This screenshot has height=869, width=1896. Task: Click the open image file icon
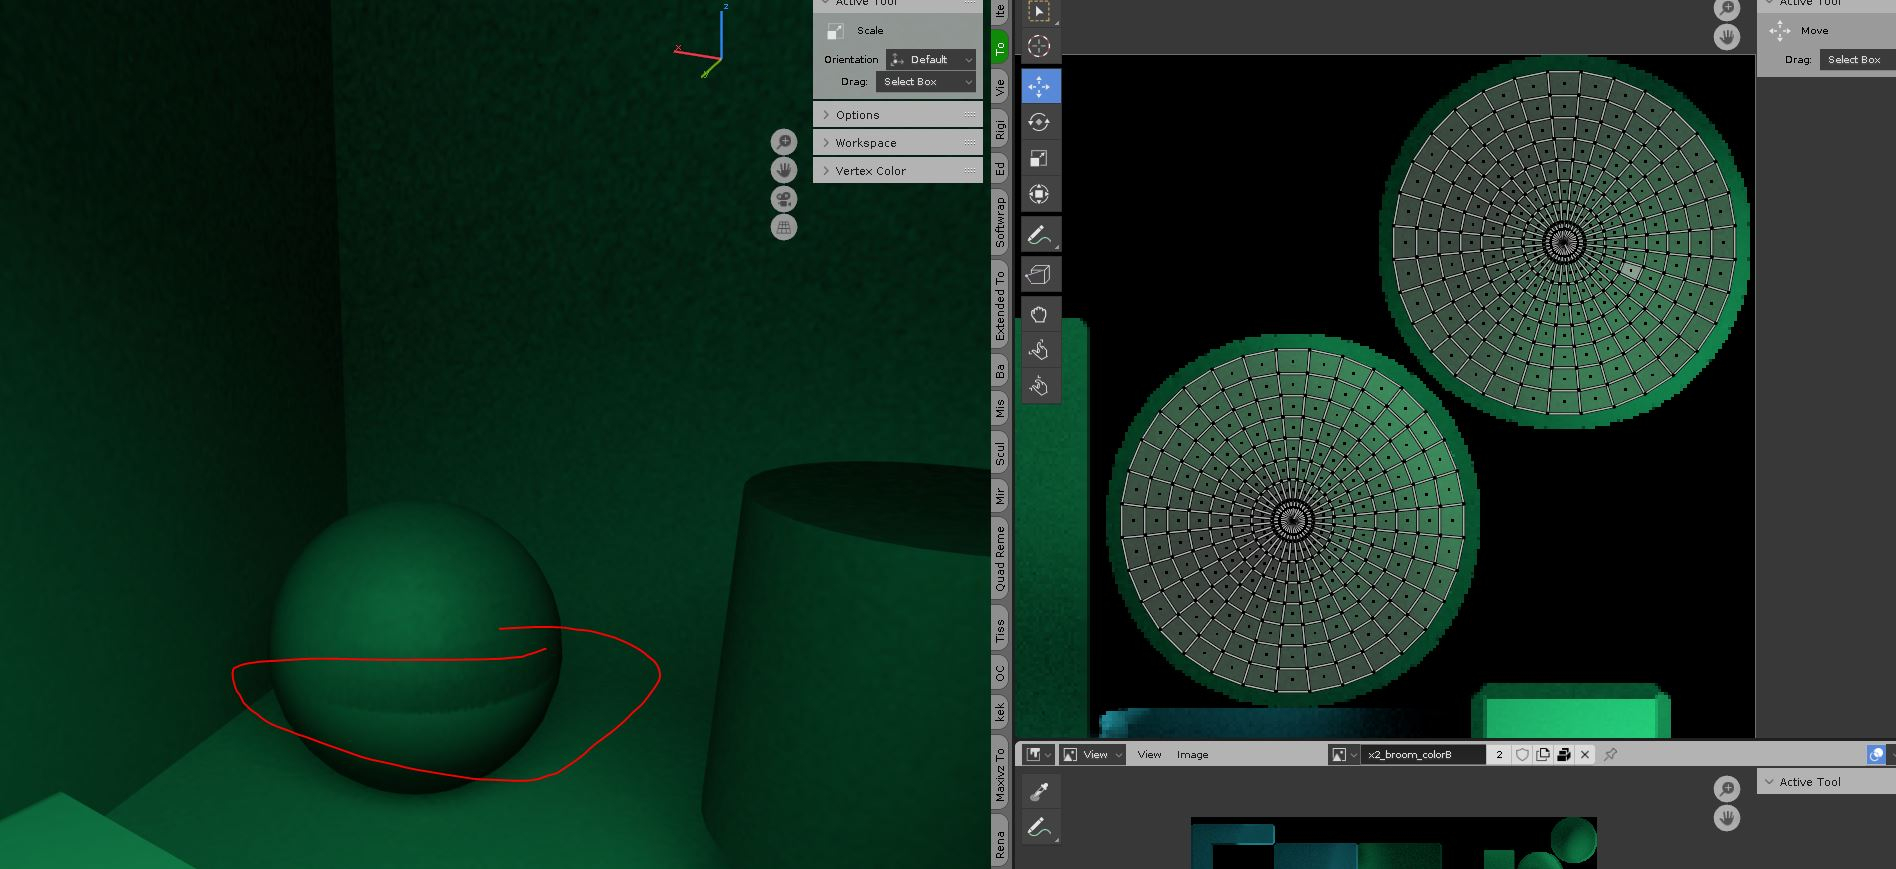[x=1564, y=755]
